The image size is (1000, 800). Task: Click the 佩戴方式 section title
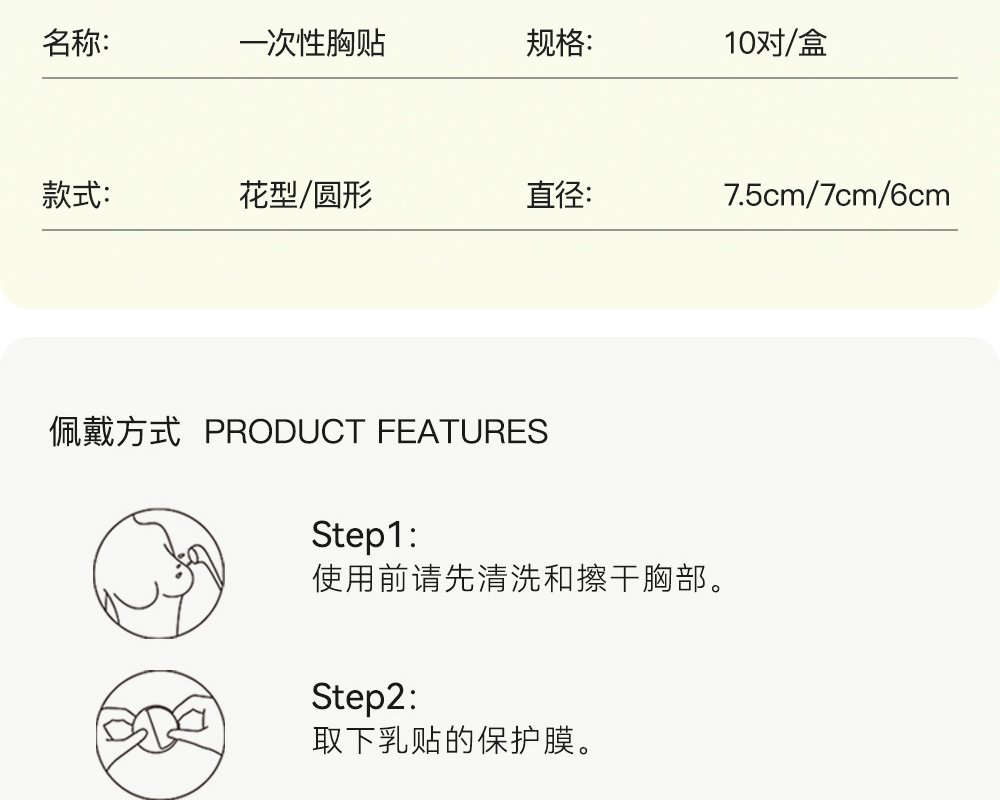pyautogui.click(x=115, y=431)
